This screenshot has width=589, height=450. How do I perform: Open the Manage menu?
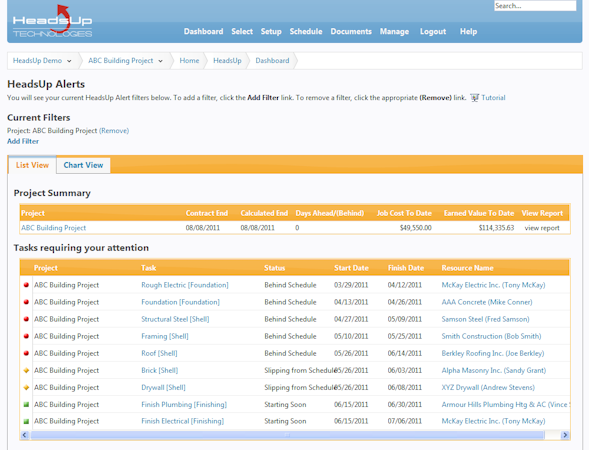pos(394,32)
